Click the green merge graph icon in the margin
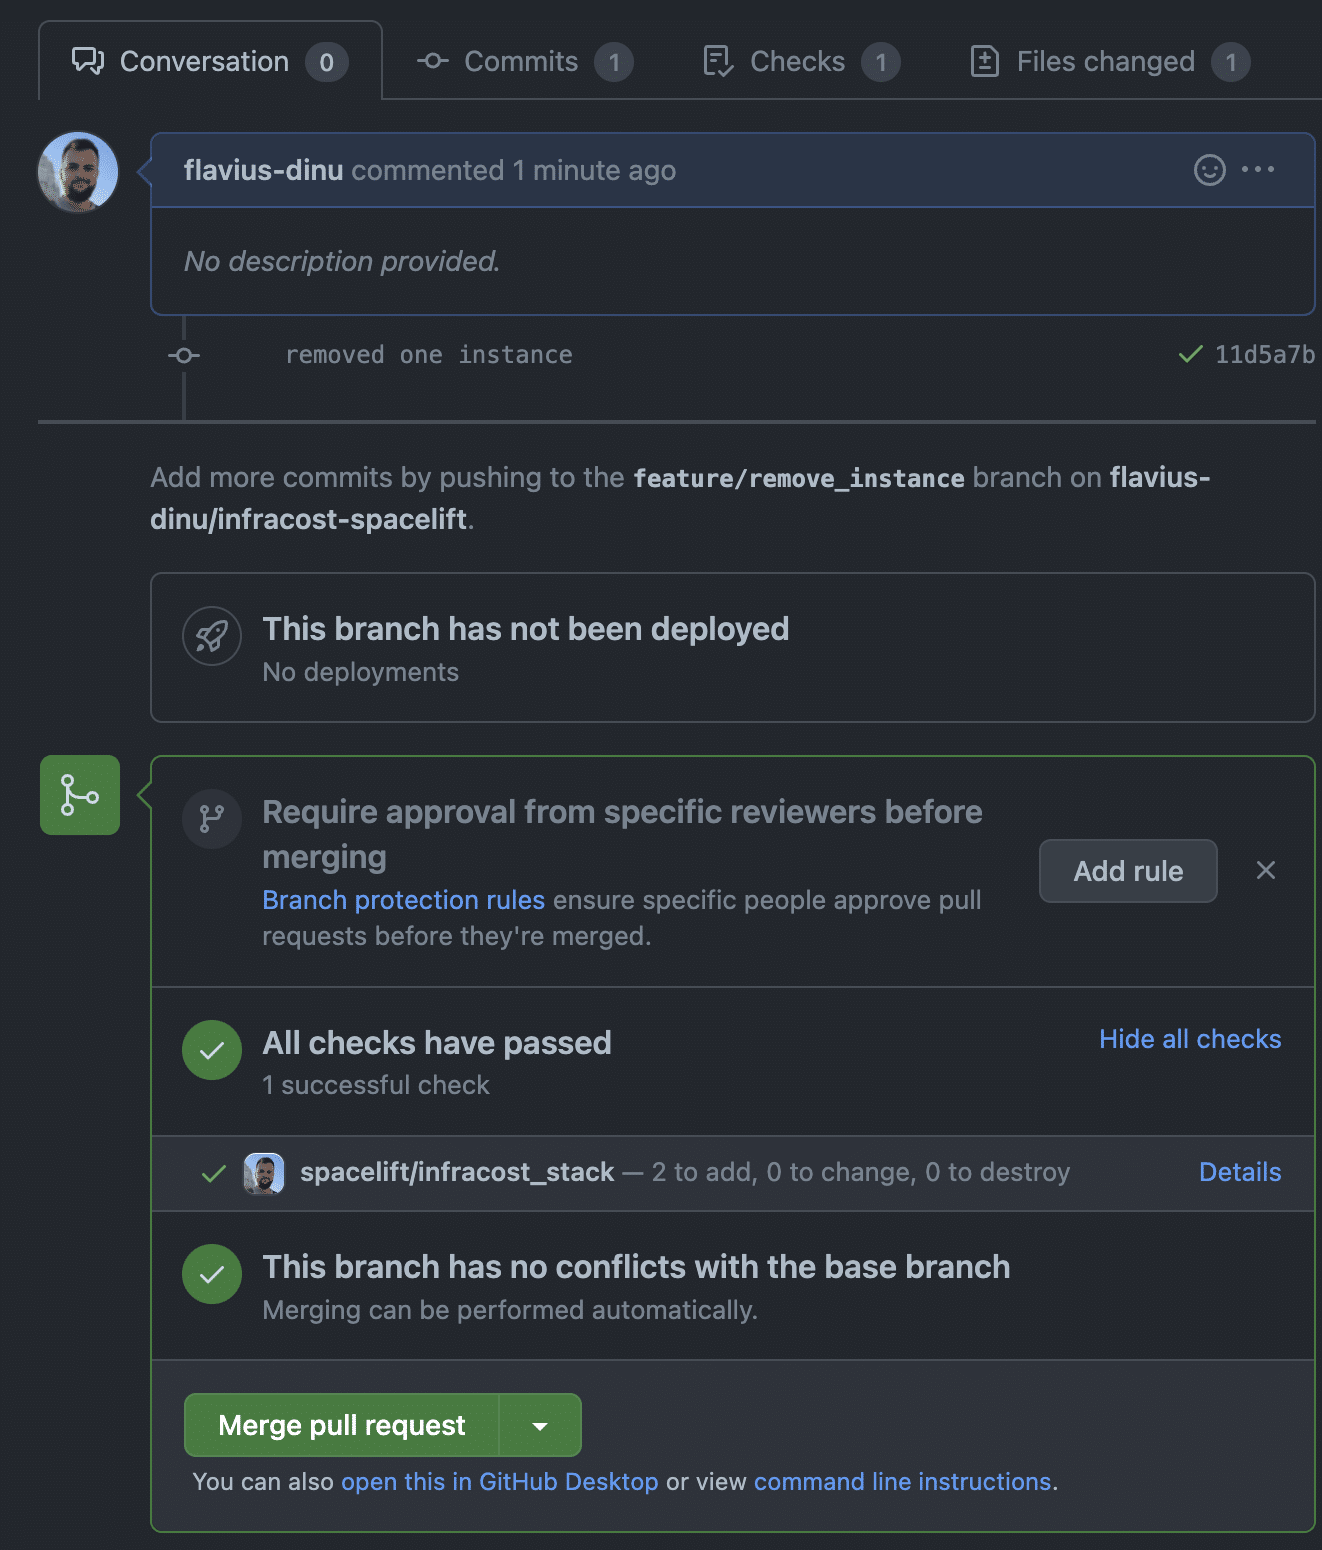This screenshot has width=1322, height=1550. (x=79, y=795)
